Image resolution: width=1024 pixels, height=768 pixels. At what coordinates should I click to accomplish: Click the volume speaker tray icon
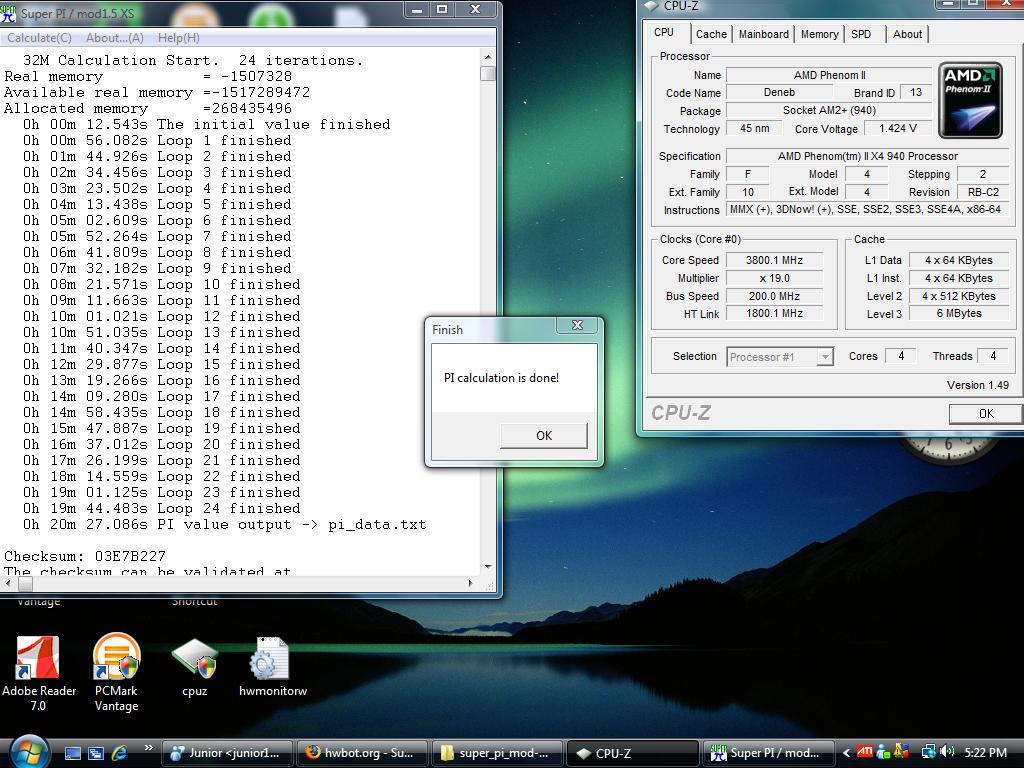click(x=948, y=752)
